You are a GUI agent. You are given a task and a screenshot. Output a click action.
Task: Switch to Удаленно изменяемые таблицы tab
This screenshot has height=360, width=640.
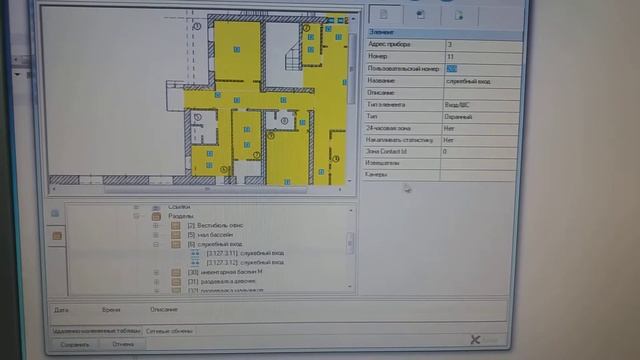click(96, 331)
